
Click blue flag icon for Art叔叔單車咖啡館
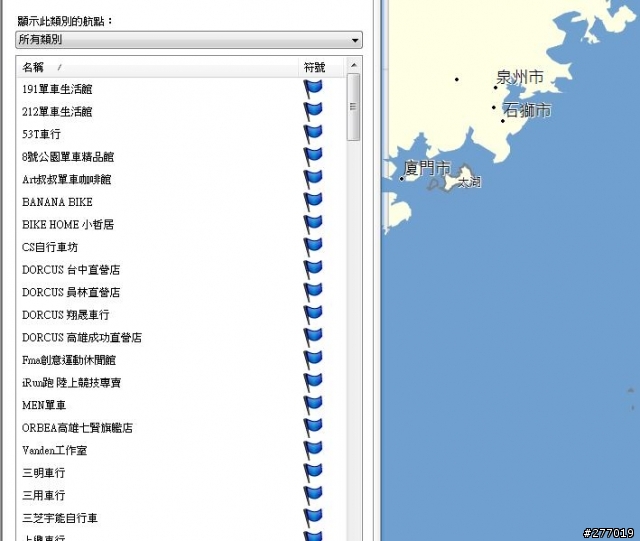[313, 179]
